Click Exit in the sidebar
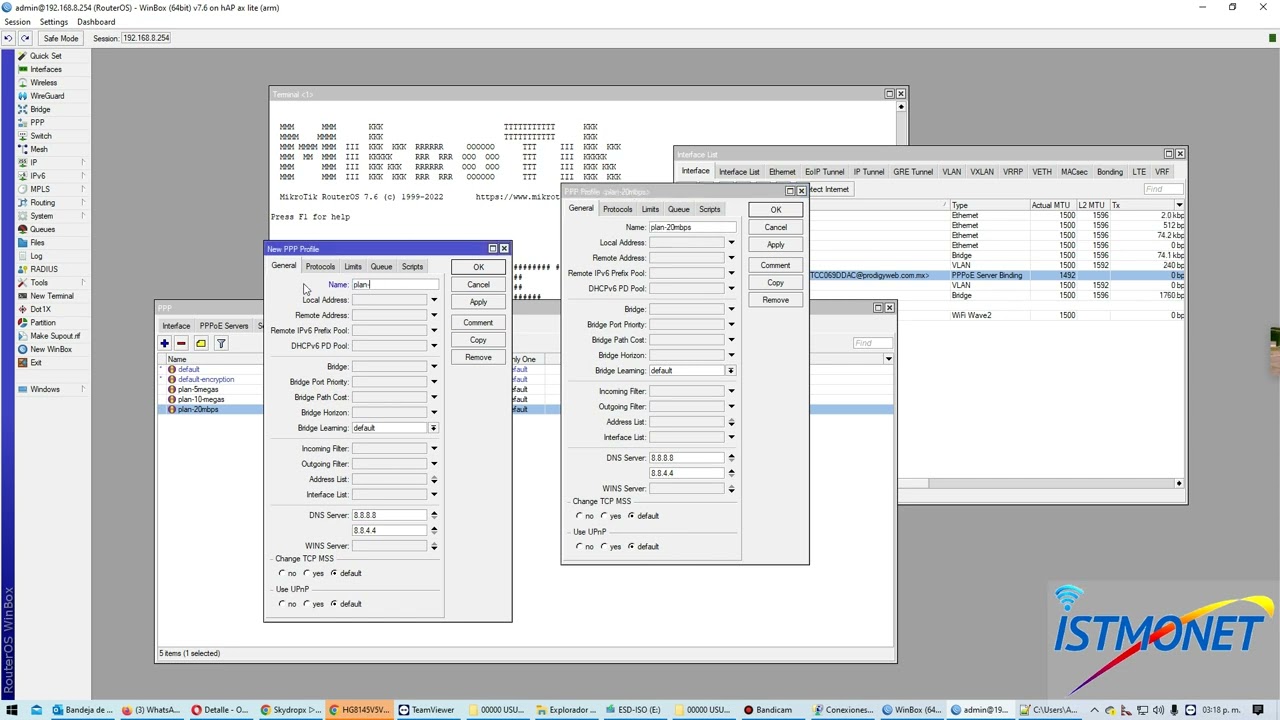The image size is (1280, 720). point(36,362)
